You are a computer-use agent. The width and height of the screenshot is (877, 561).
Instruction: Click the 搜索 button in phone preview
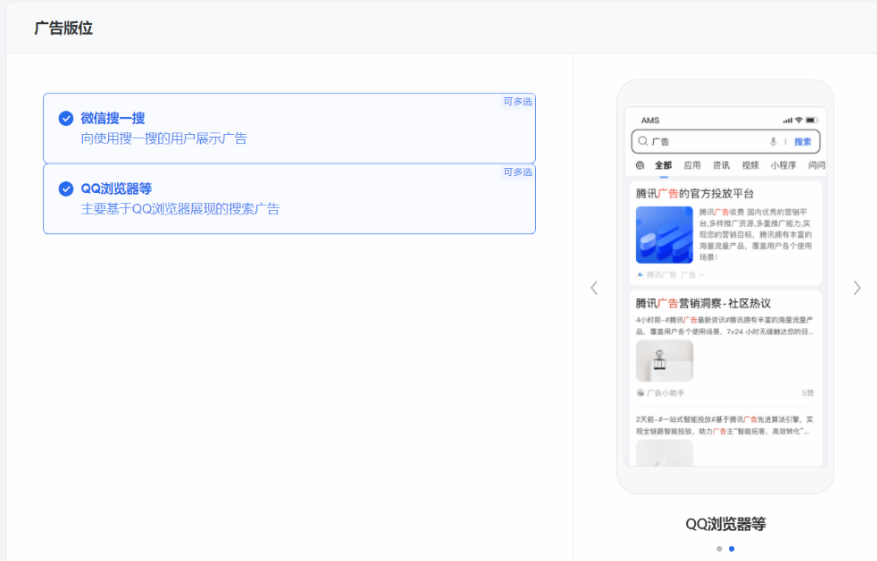(802, 142)
